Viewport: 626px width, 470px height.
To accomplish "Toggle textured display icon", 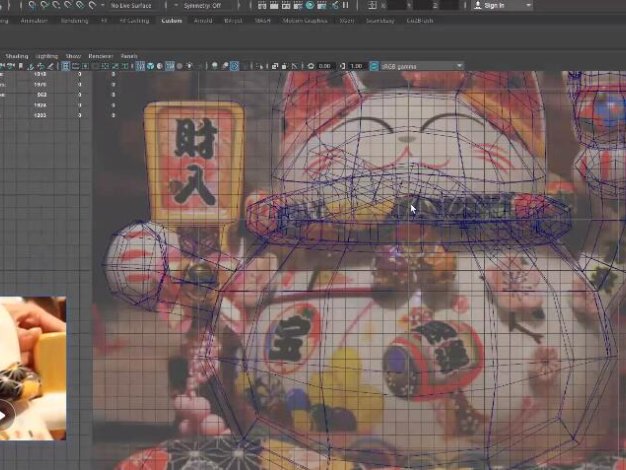I will [179, 66].
